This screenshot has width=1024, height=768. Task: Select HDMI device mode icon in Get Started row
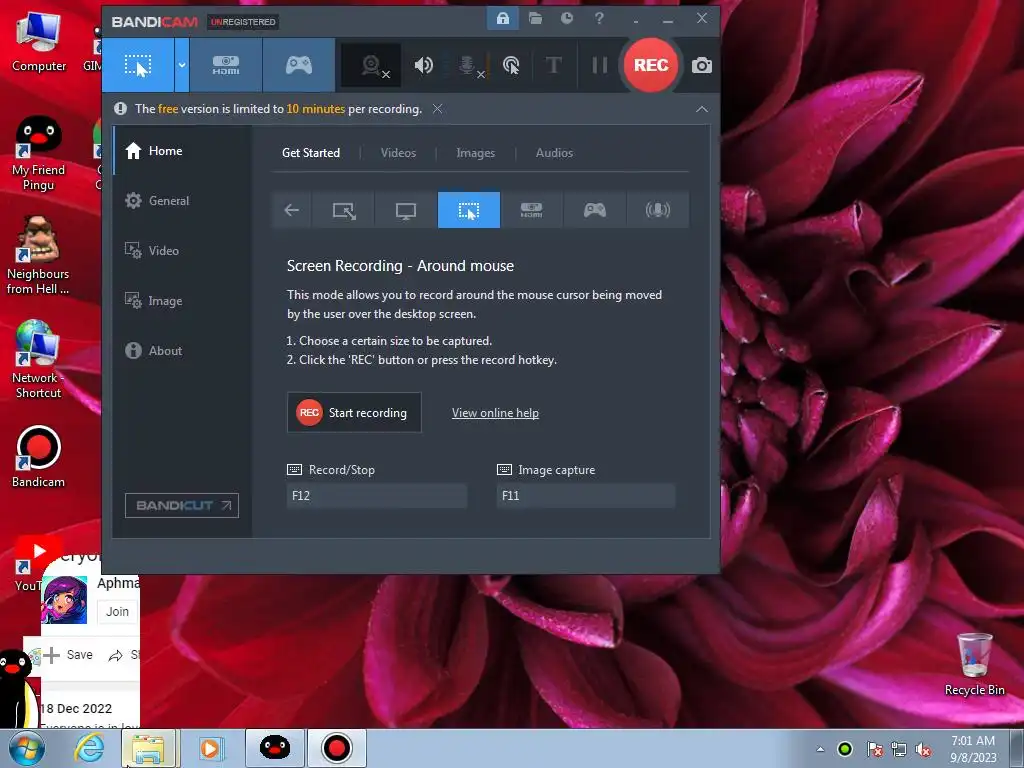(x=532, y=210)
